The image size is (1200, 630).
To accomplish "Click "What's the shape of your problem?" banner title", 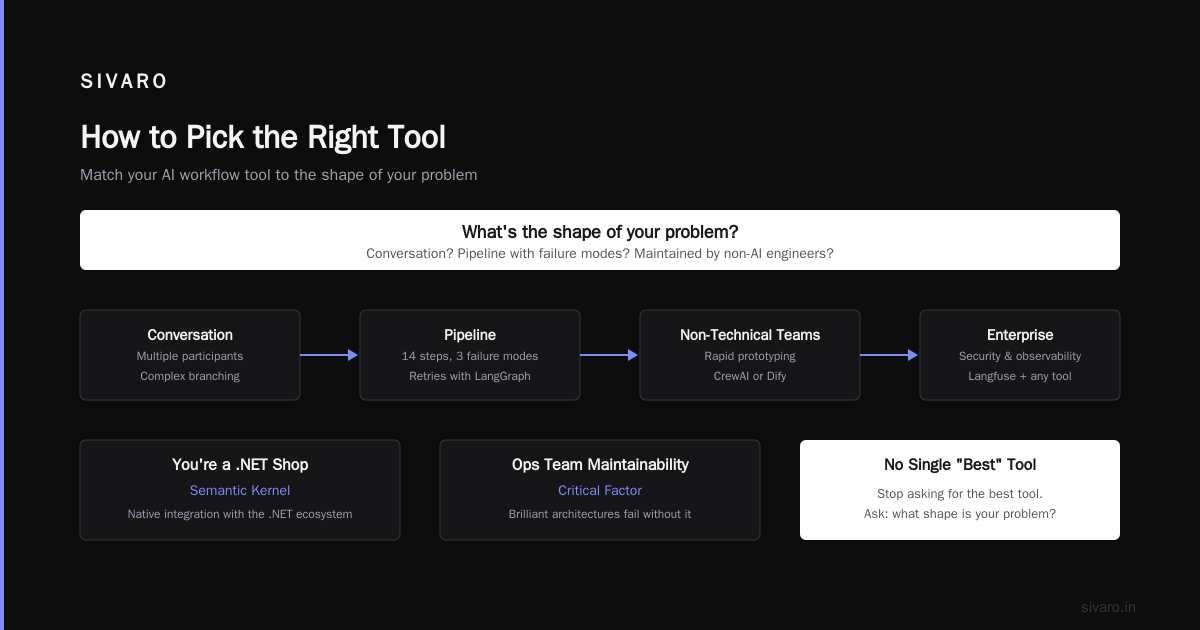I will pos(600,232).
